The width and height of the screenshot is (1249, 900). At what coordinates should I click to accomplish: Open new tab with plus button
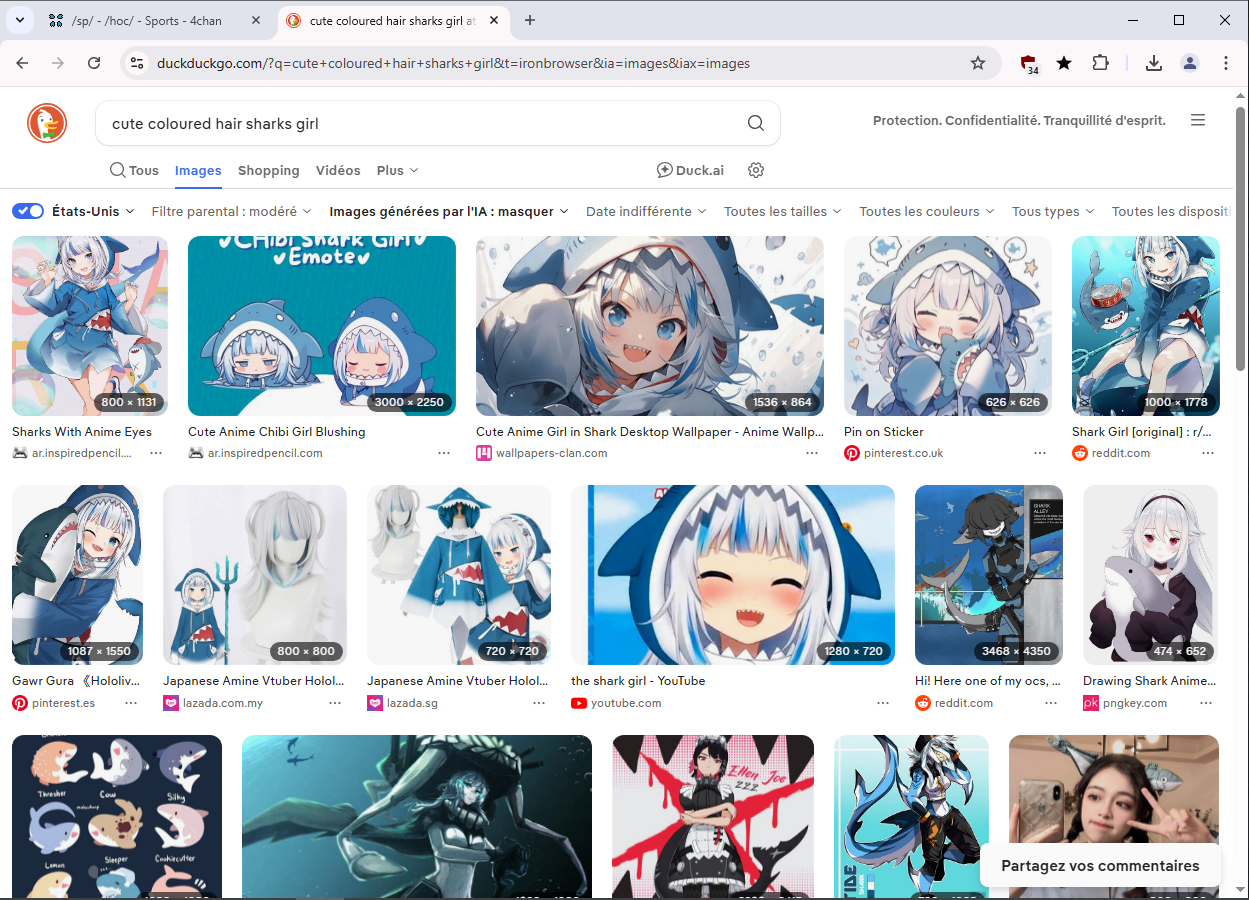click(530, 20)
